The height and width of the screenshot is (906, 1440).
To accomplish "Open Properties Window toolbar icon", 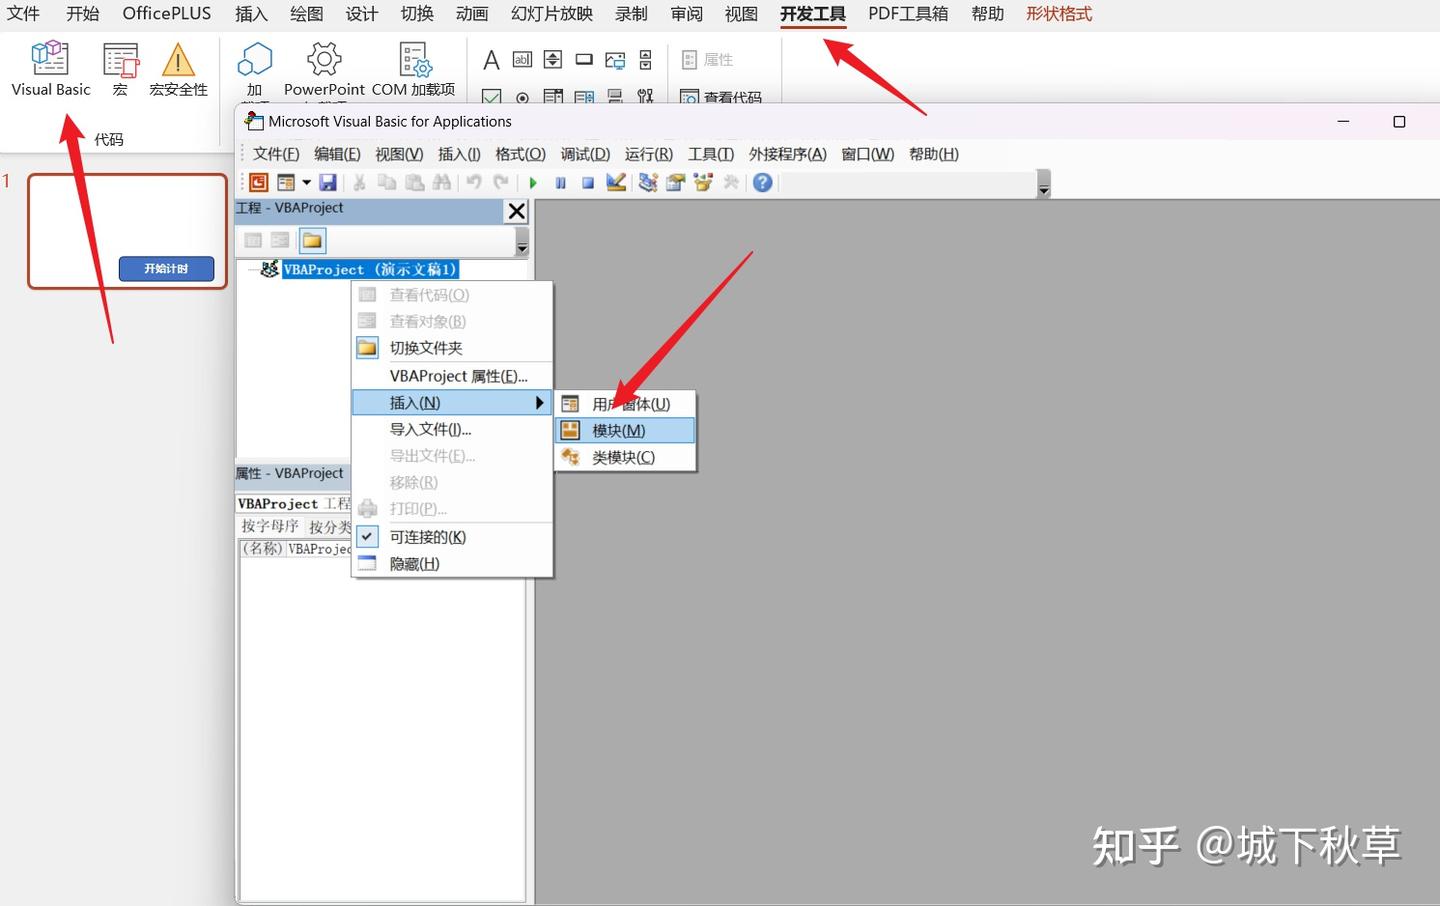I will (x=676, y=182).
